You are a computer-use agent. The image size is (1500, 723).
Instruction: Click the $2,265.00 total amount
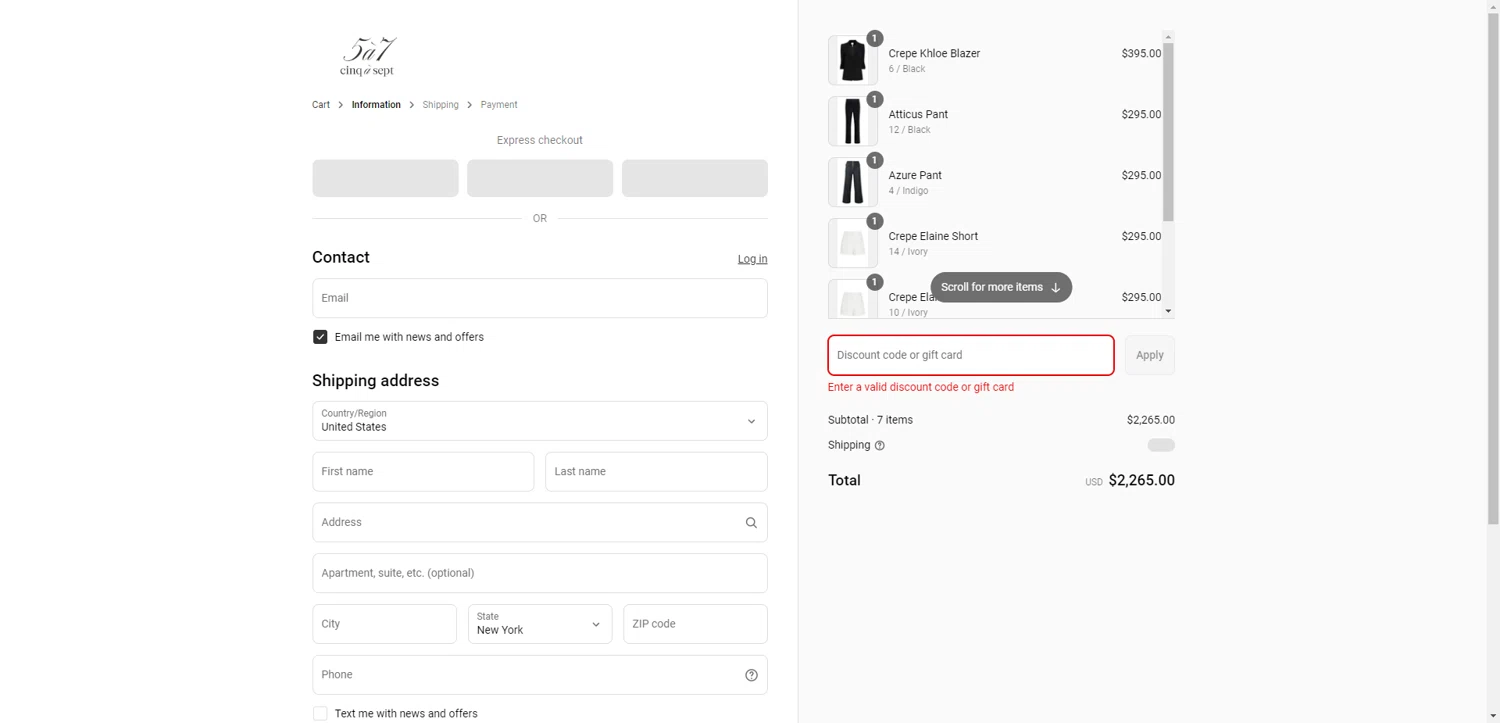pyautogui.click(x=1142, y=480)
